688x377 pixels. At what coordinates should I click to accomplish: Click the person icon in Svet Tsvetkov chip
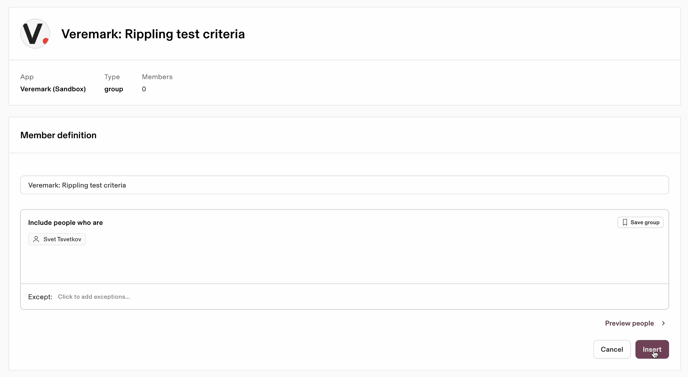click(x=36, y=239)
